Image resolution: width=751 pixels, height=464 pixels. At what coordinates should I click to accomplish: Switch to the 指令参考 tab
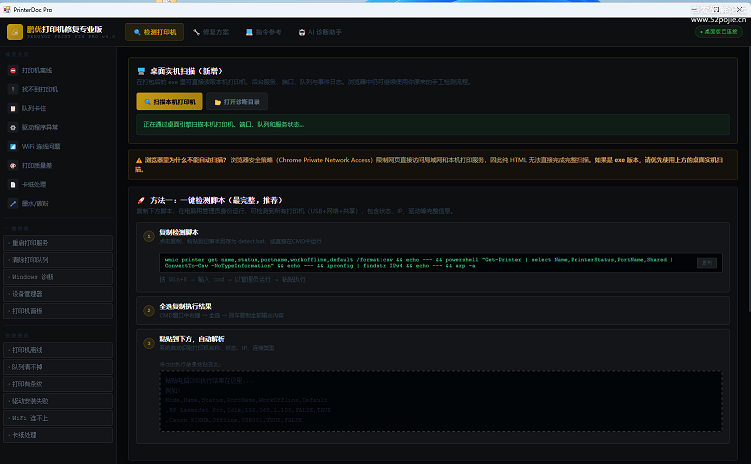click(x=264, y=32)
